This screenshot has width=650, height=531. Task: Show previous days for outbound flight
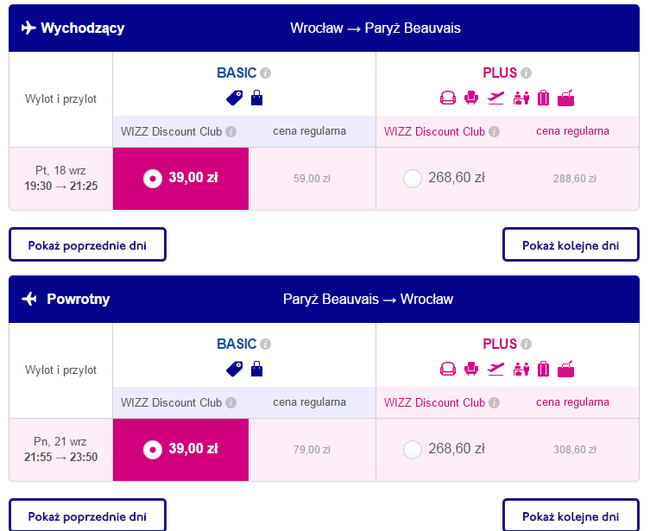[x=87, y=244]
